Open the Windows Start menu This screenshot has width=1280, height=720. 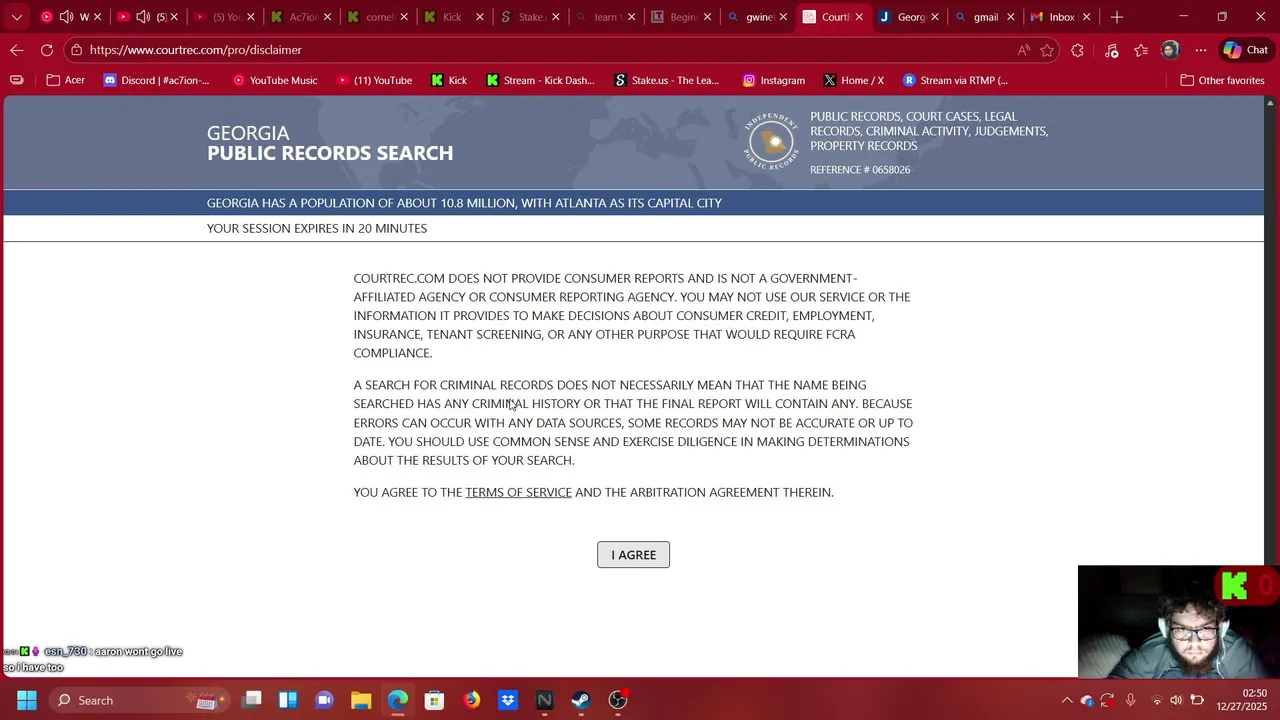click(26, 700)
